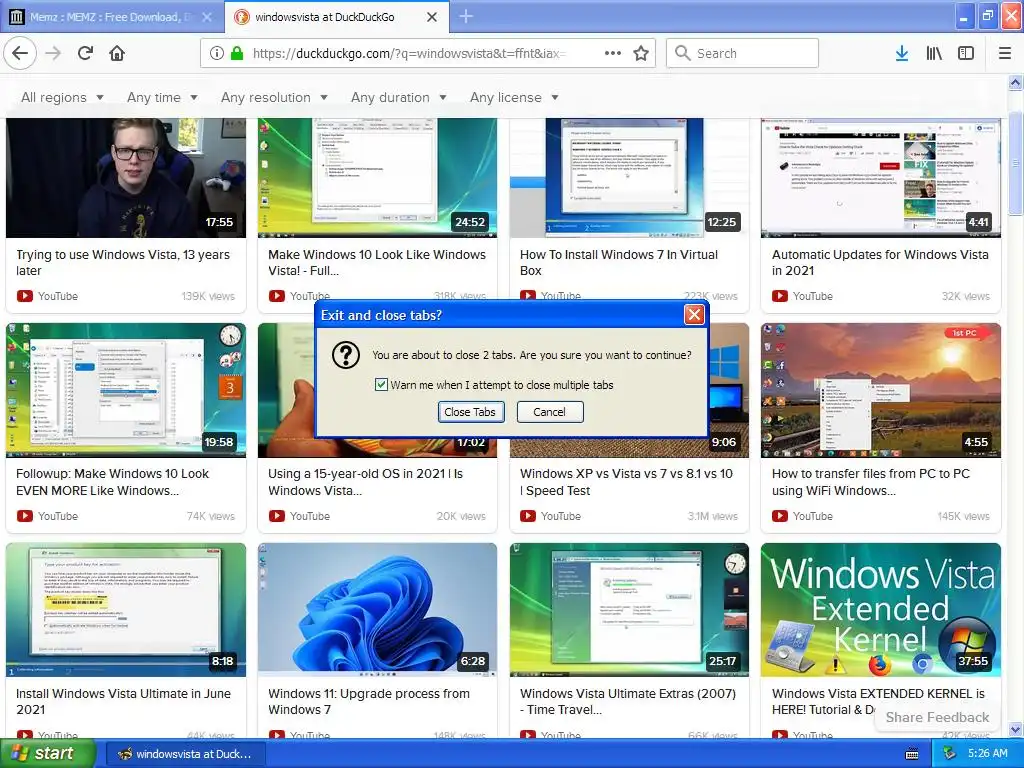Open Install Windows Vista Ultimate in June 2021
The width and height of the screenshot is (1024, 768).
point(123,701)
